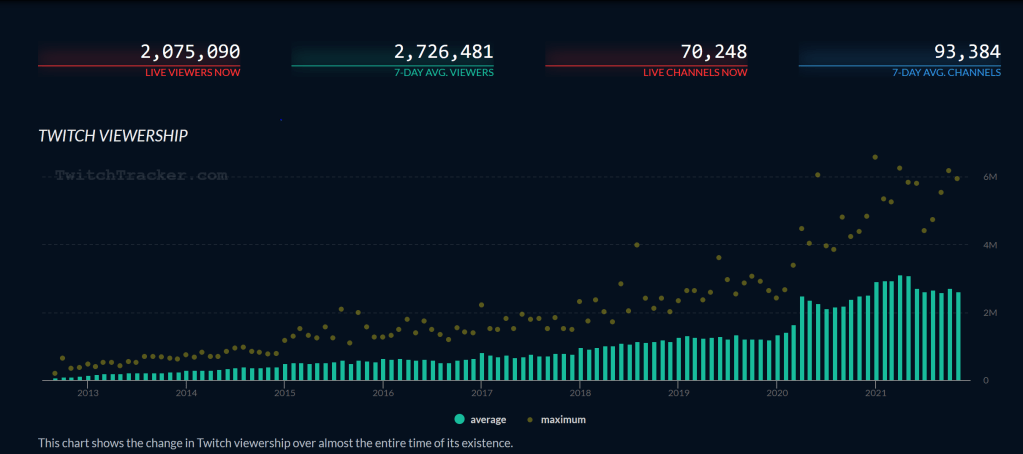The height and width of the screenshot is (454, 1023).
Task: Click the chart description text below legend
Action: click(x=275, y=442)
